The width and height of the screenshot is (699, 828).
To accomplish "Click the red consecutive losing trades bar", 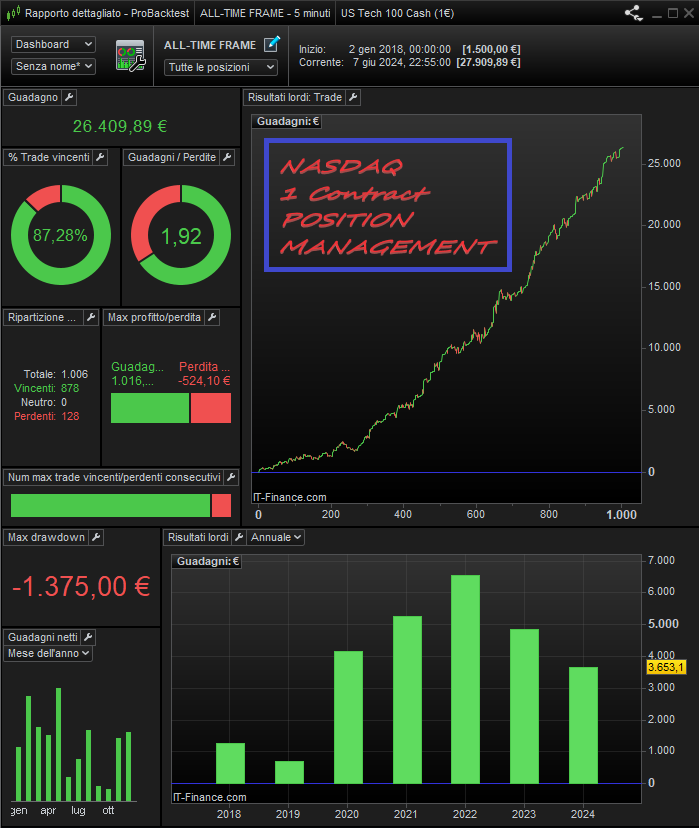I will pos(221,505).
